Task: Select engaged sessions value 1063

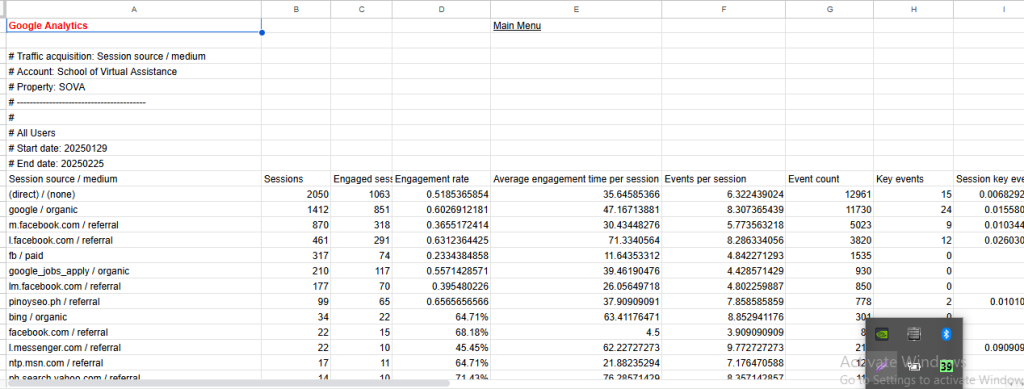Action: [x=361, y=194]
